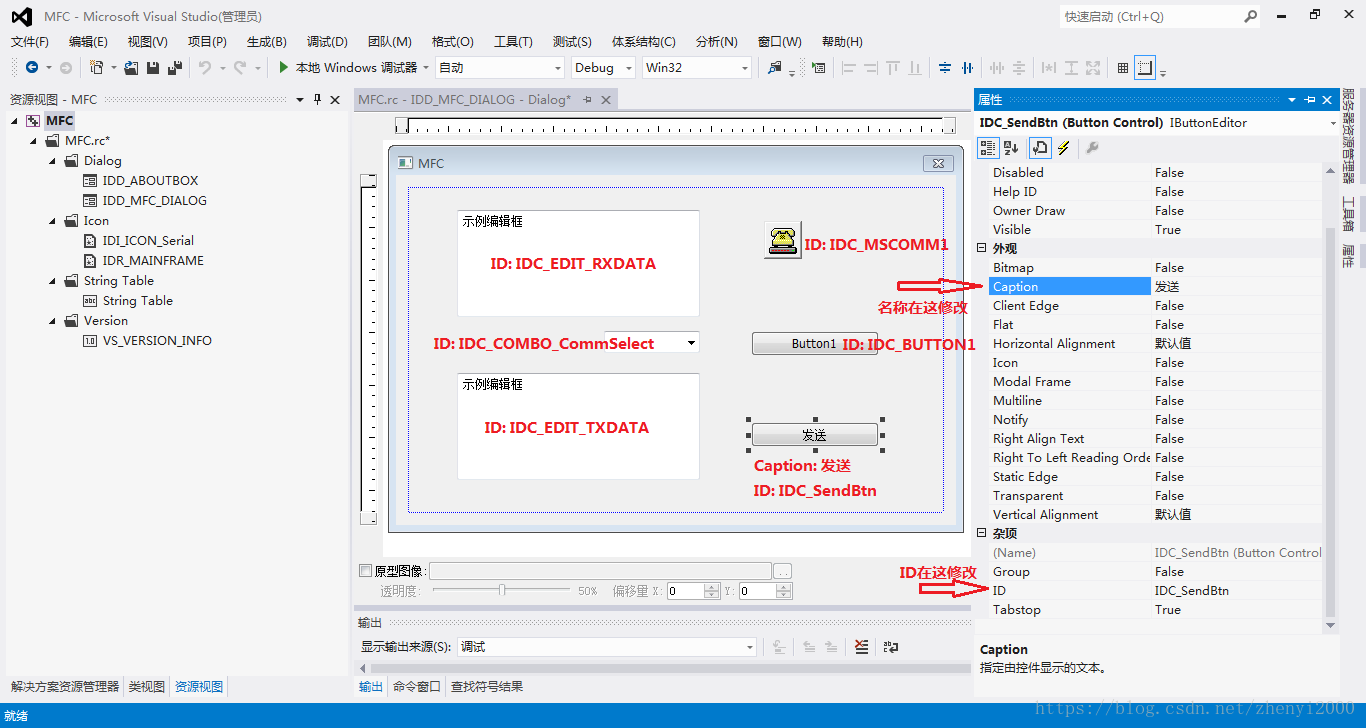Open the solution configuration Debug dropdown
The height and width of the screenshot is (728, 1366).
(629, 67)
